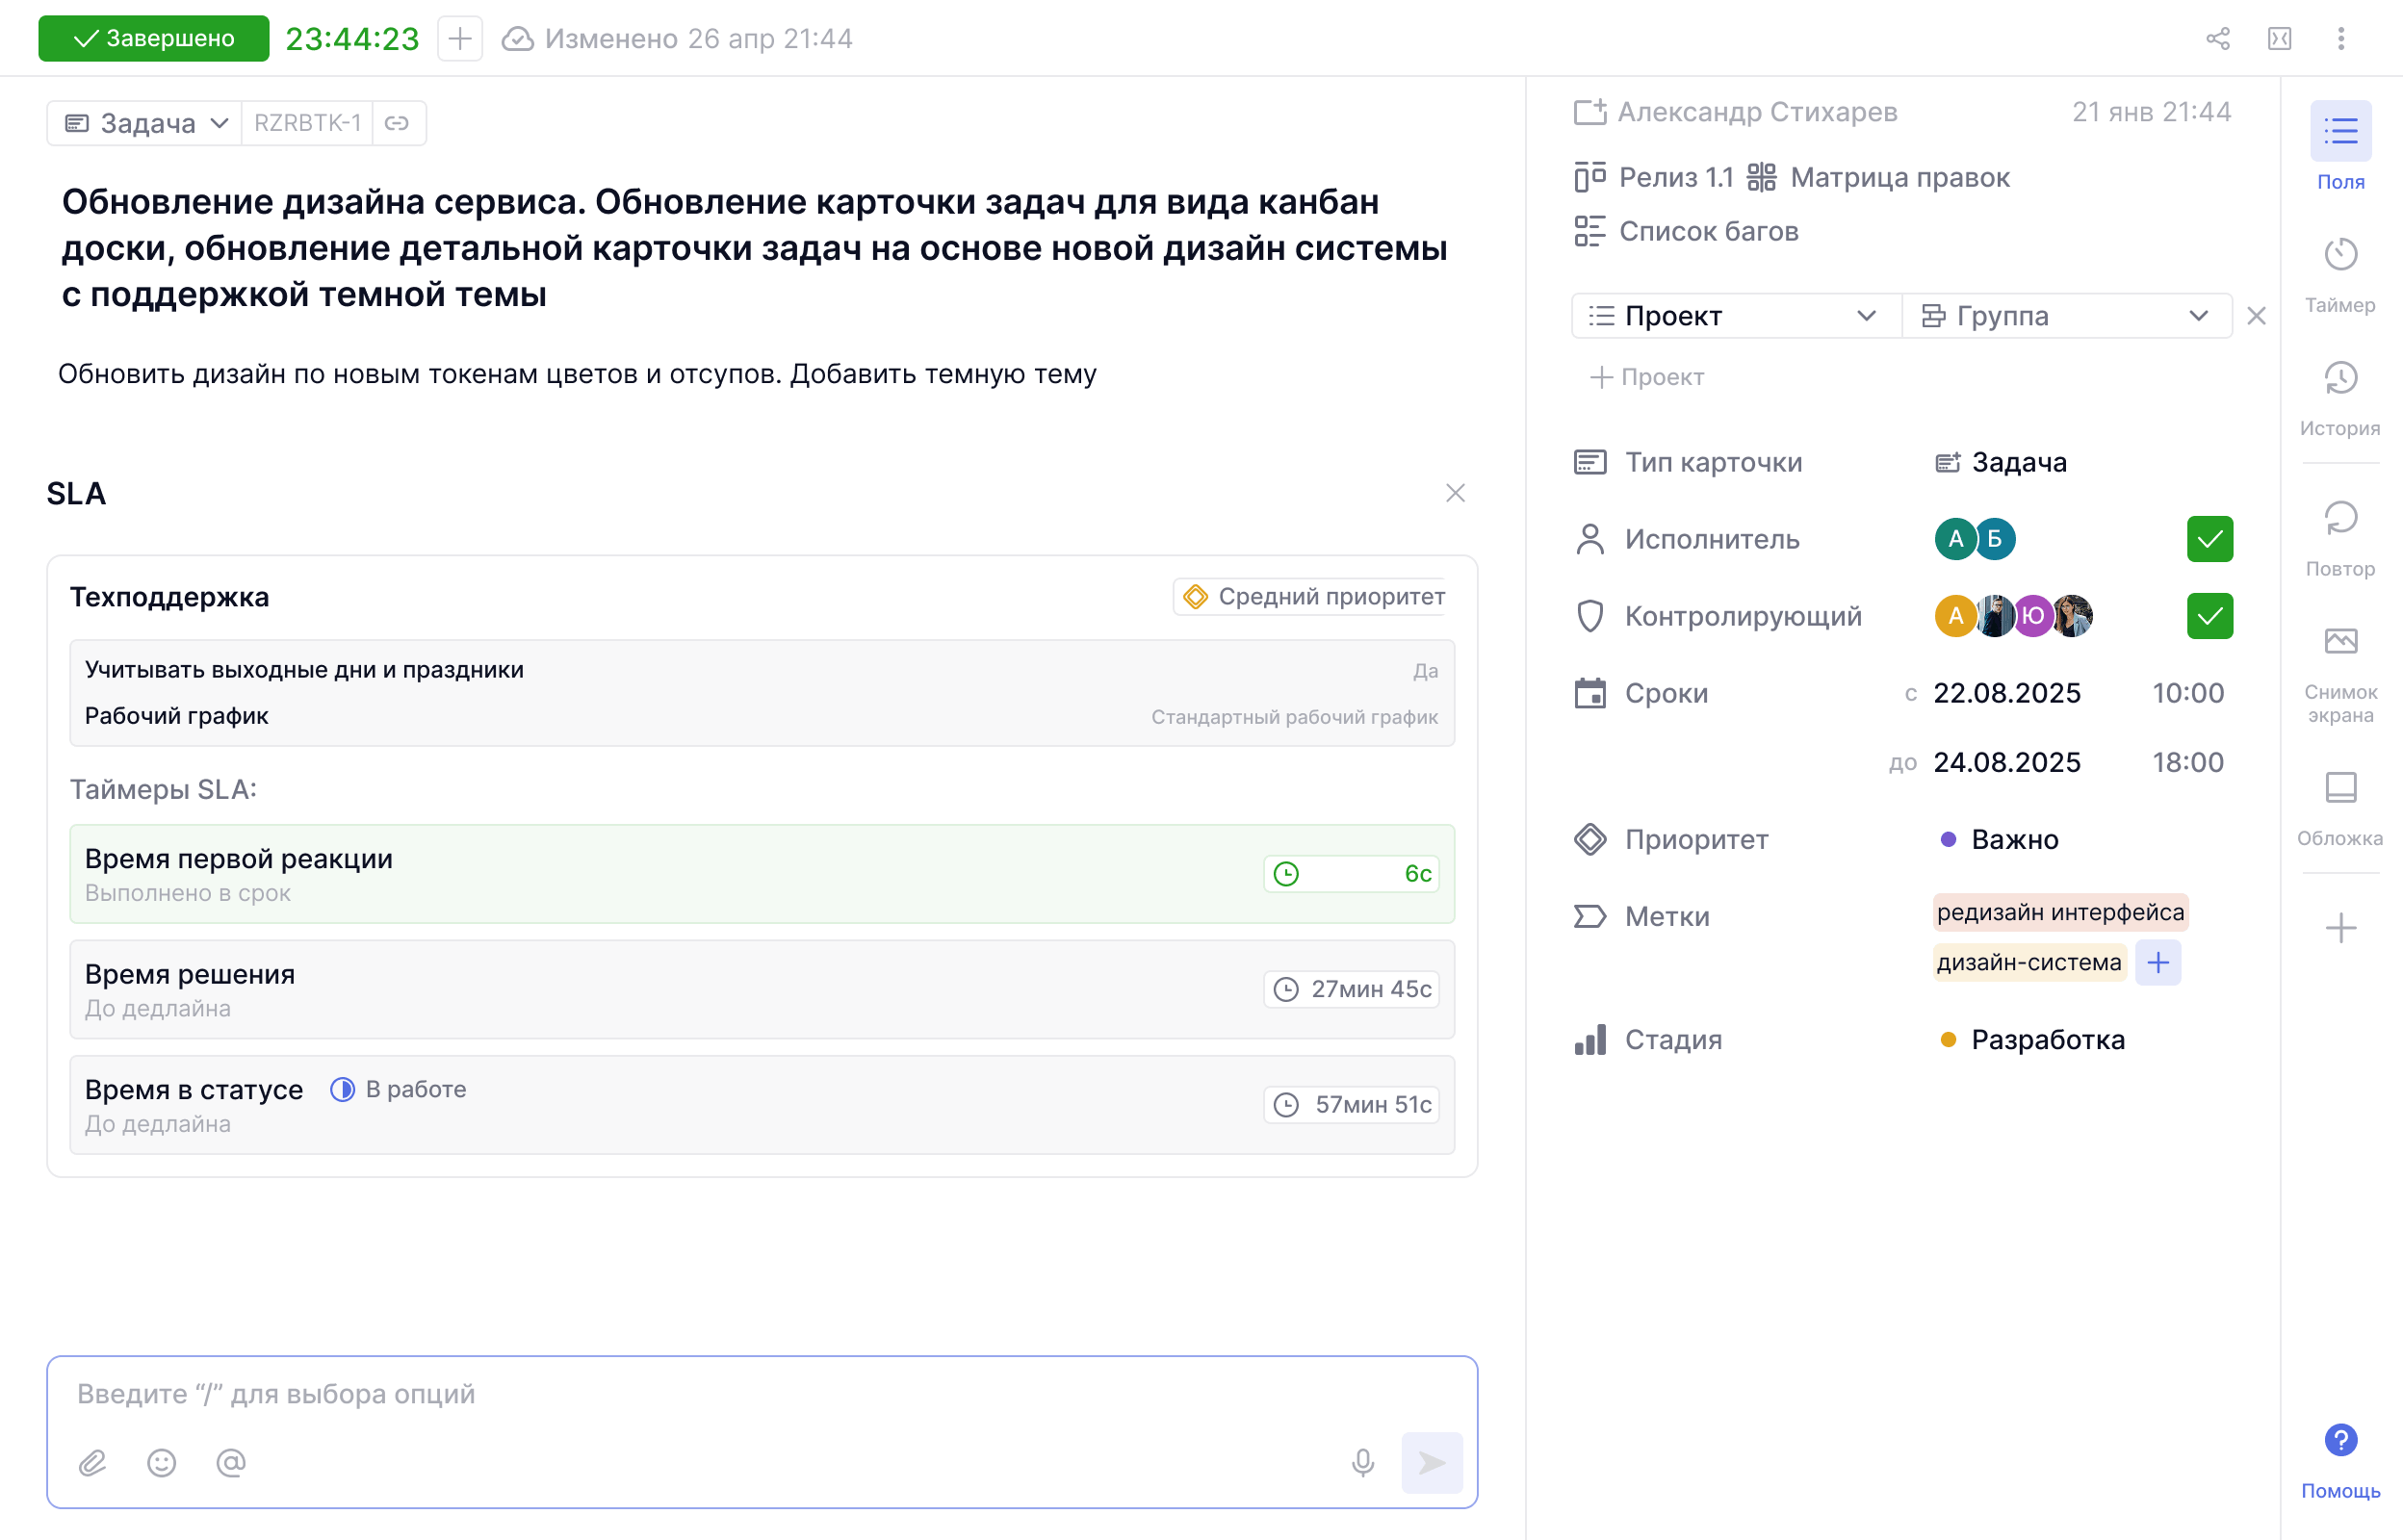2403x1540 pixels.
Task: Click the Метки tag label icon
Action: click(1590, 916)
